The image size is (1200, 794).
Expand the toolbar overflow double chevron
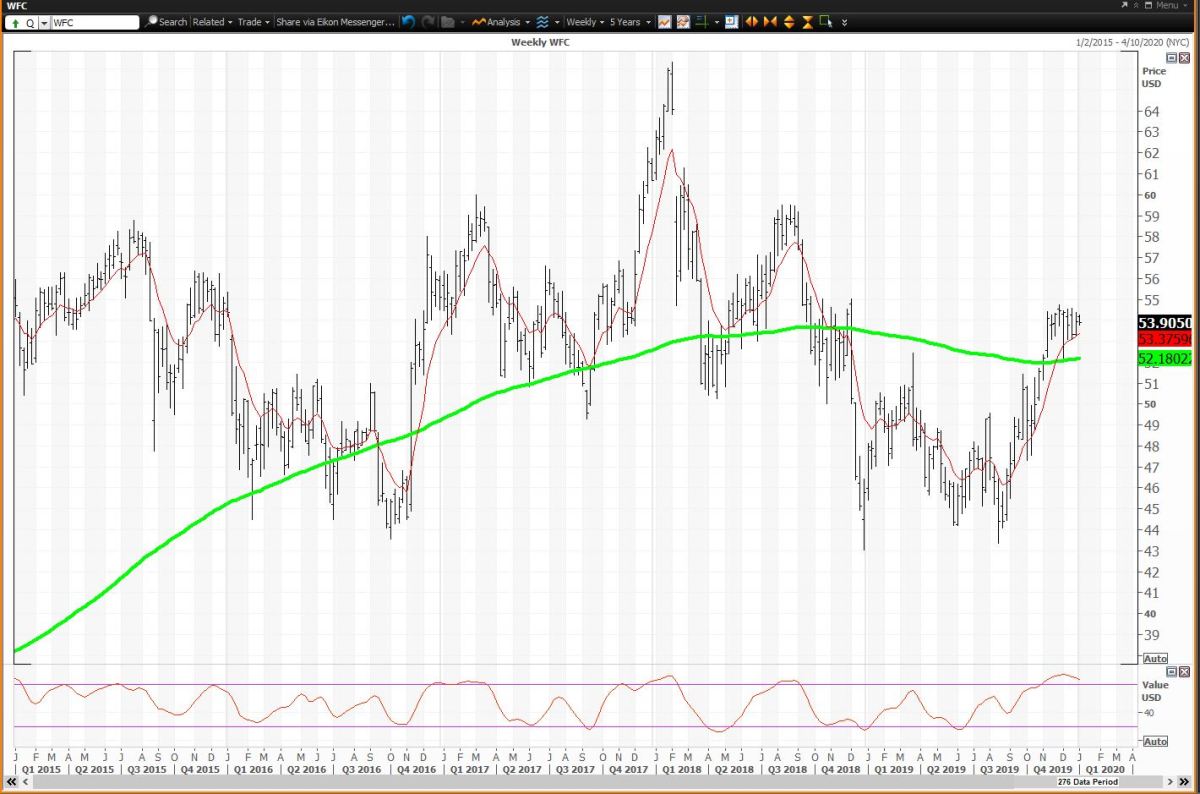point(844,22)
